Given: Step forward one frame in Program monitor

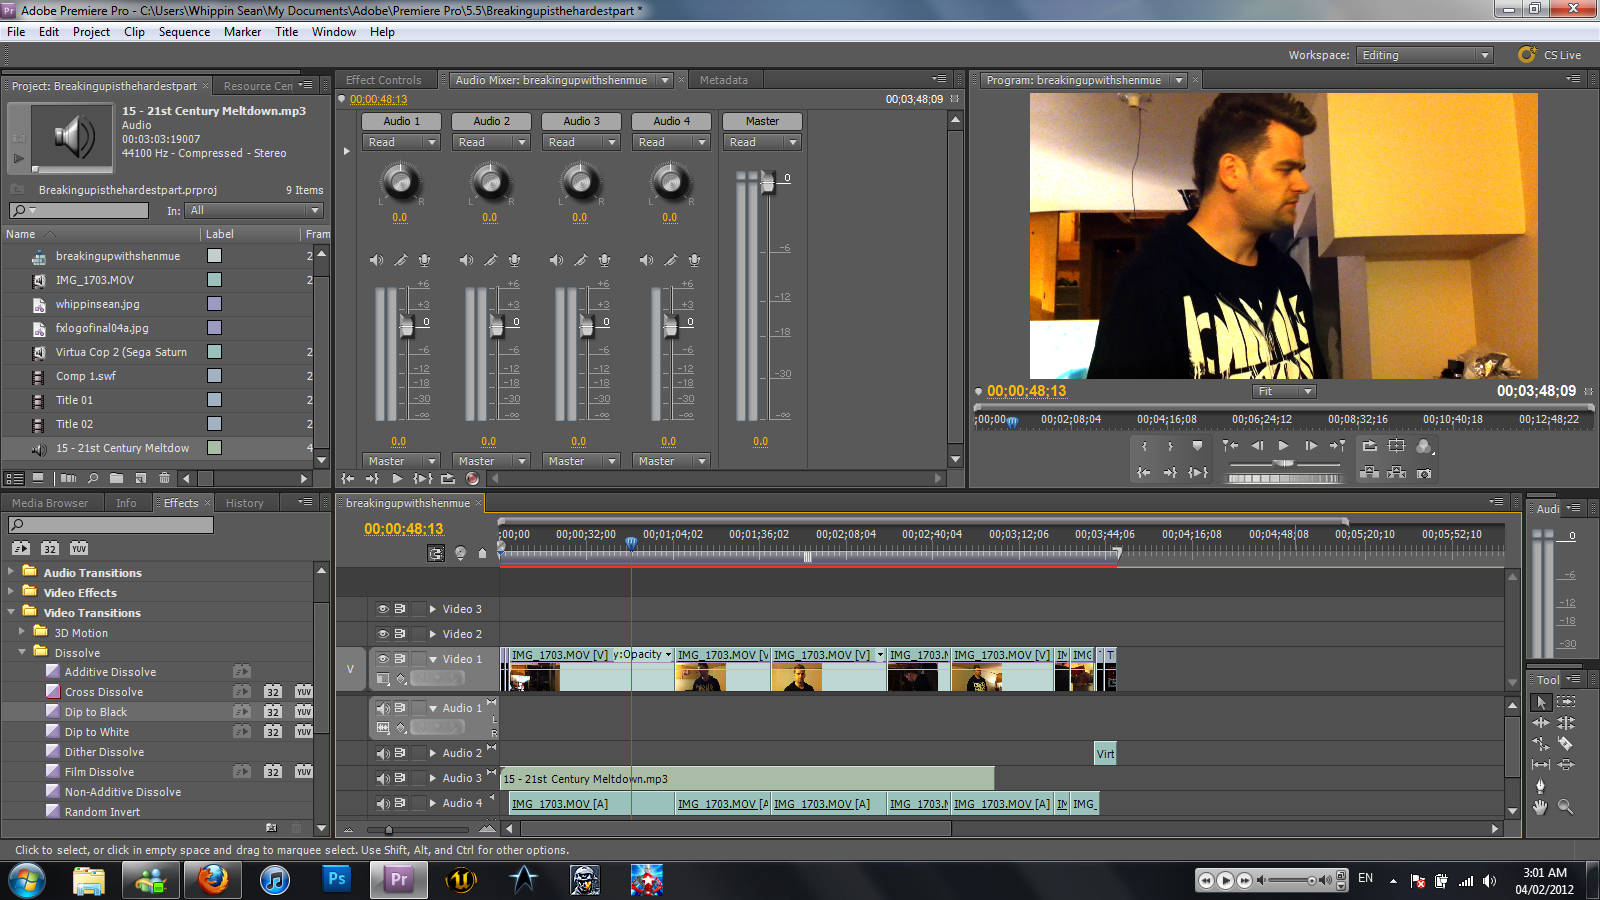Looking at the screenshot, I should 1310,446.
